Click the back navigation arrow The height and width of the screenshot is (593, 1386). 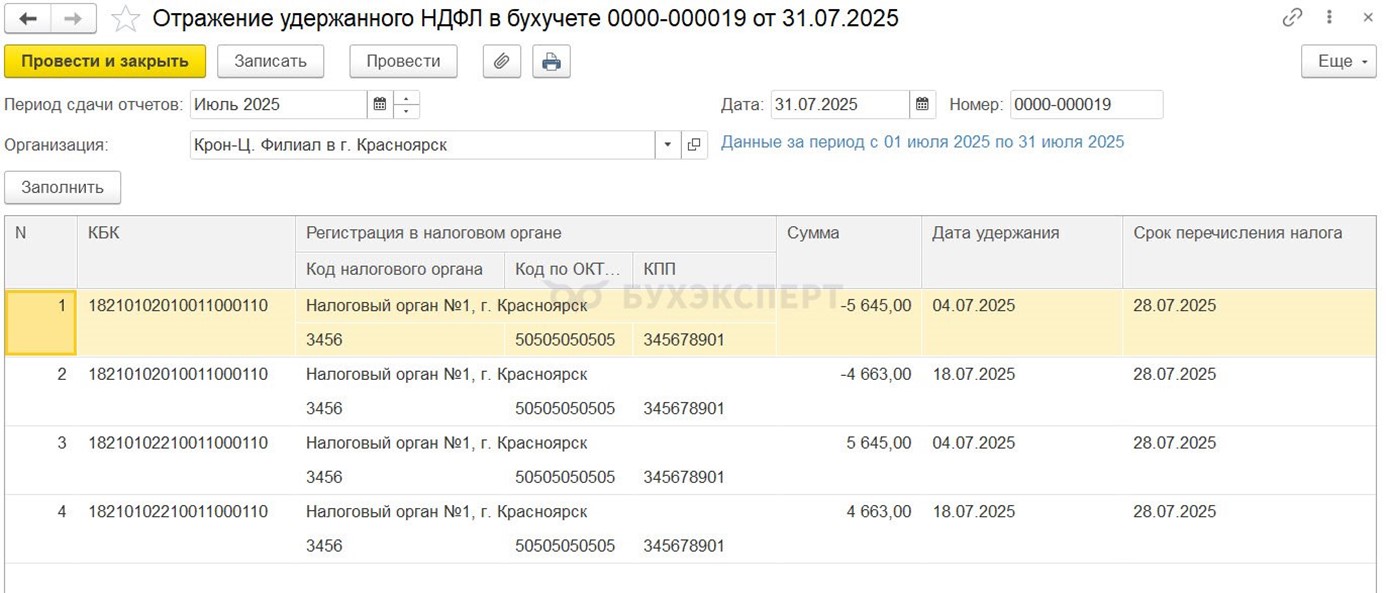[x=28, y=18]
